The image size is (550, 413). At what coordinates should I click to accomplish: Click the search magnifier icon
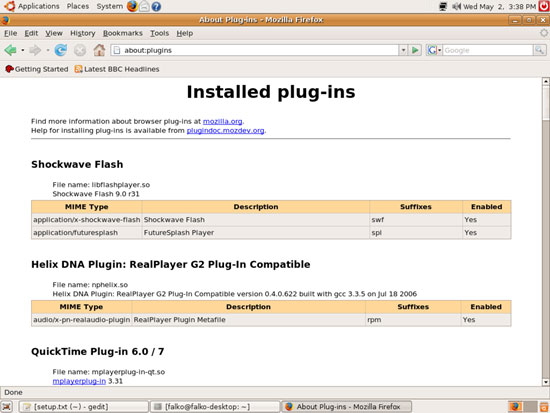click(539, 50)
